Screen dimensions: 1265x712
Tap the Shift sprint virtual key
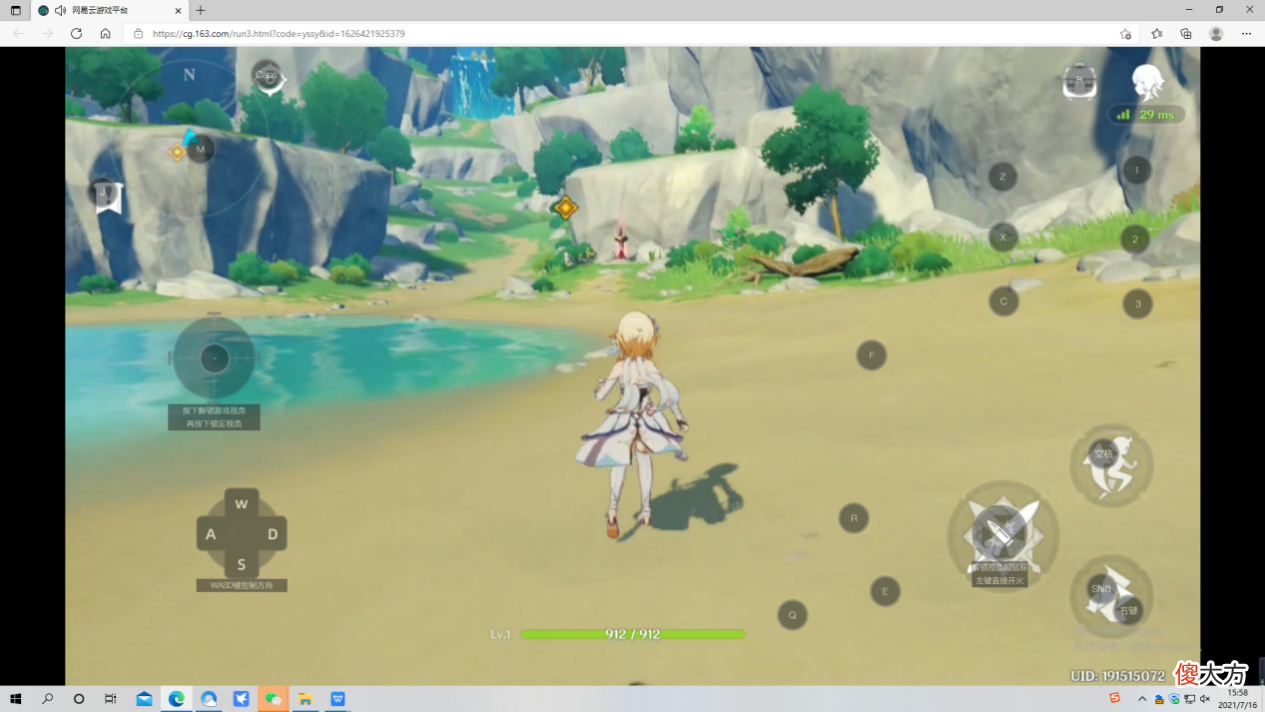(1101, 589)
